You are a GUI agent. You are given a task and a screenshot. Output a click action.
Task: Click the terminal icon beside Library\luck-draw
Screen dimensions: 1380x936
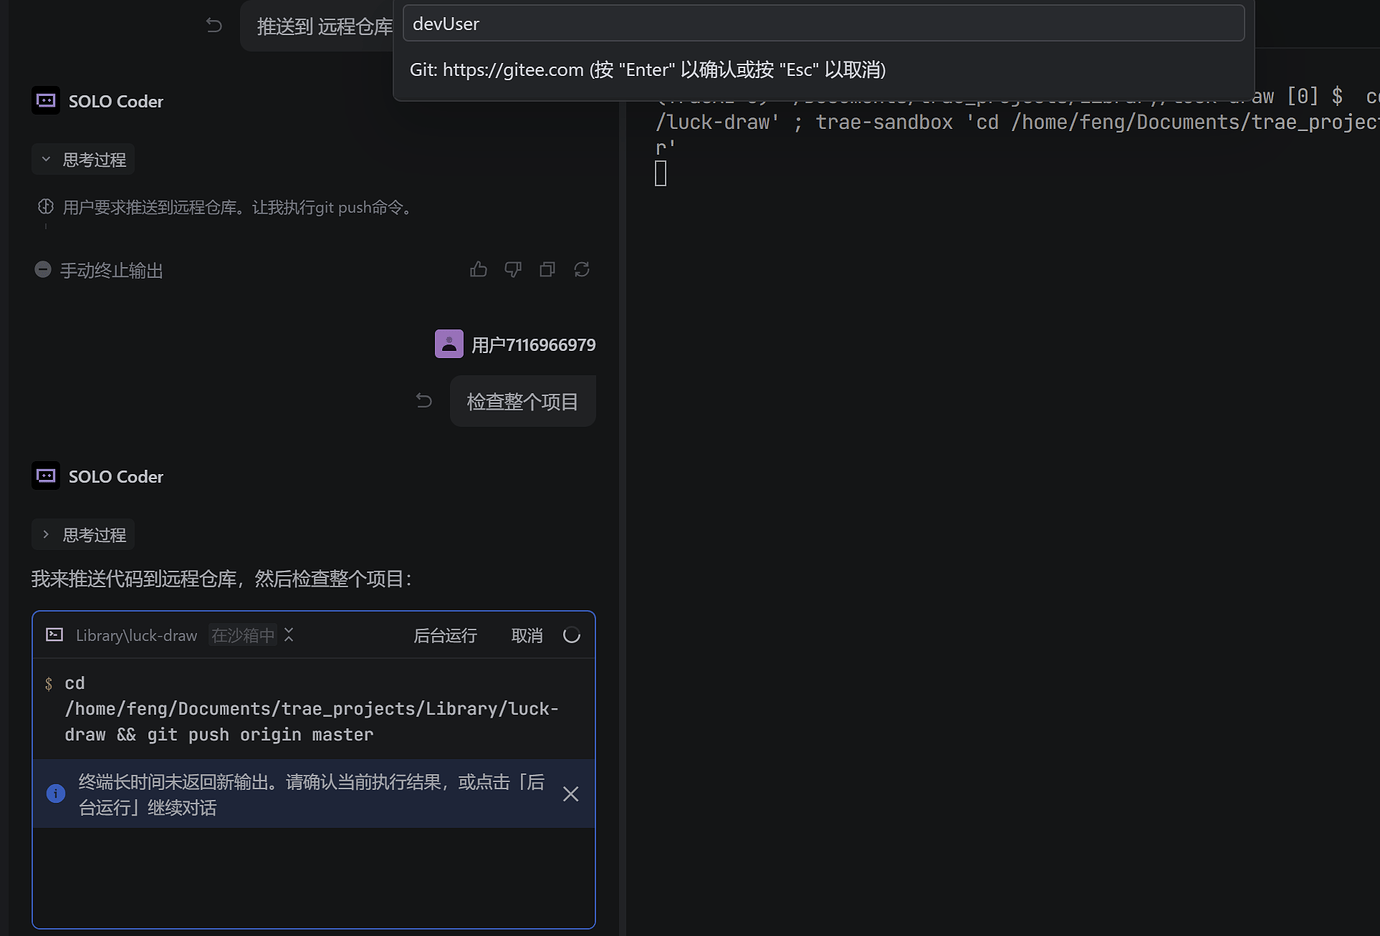click(55, 635)
